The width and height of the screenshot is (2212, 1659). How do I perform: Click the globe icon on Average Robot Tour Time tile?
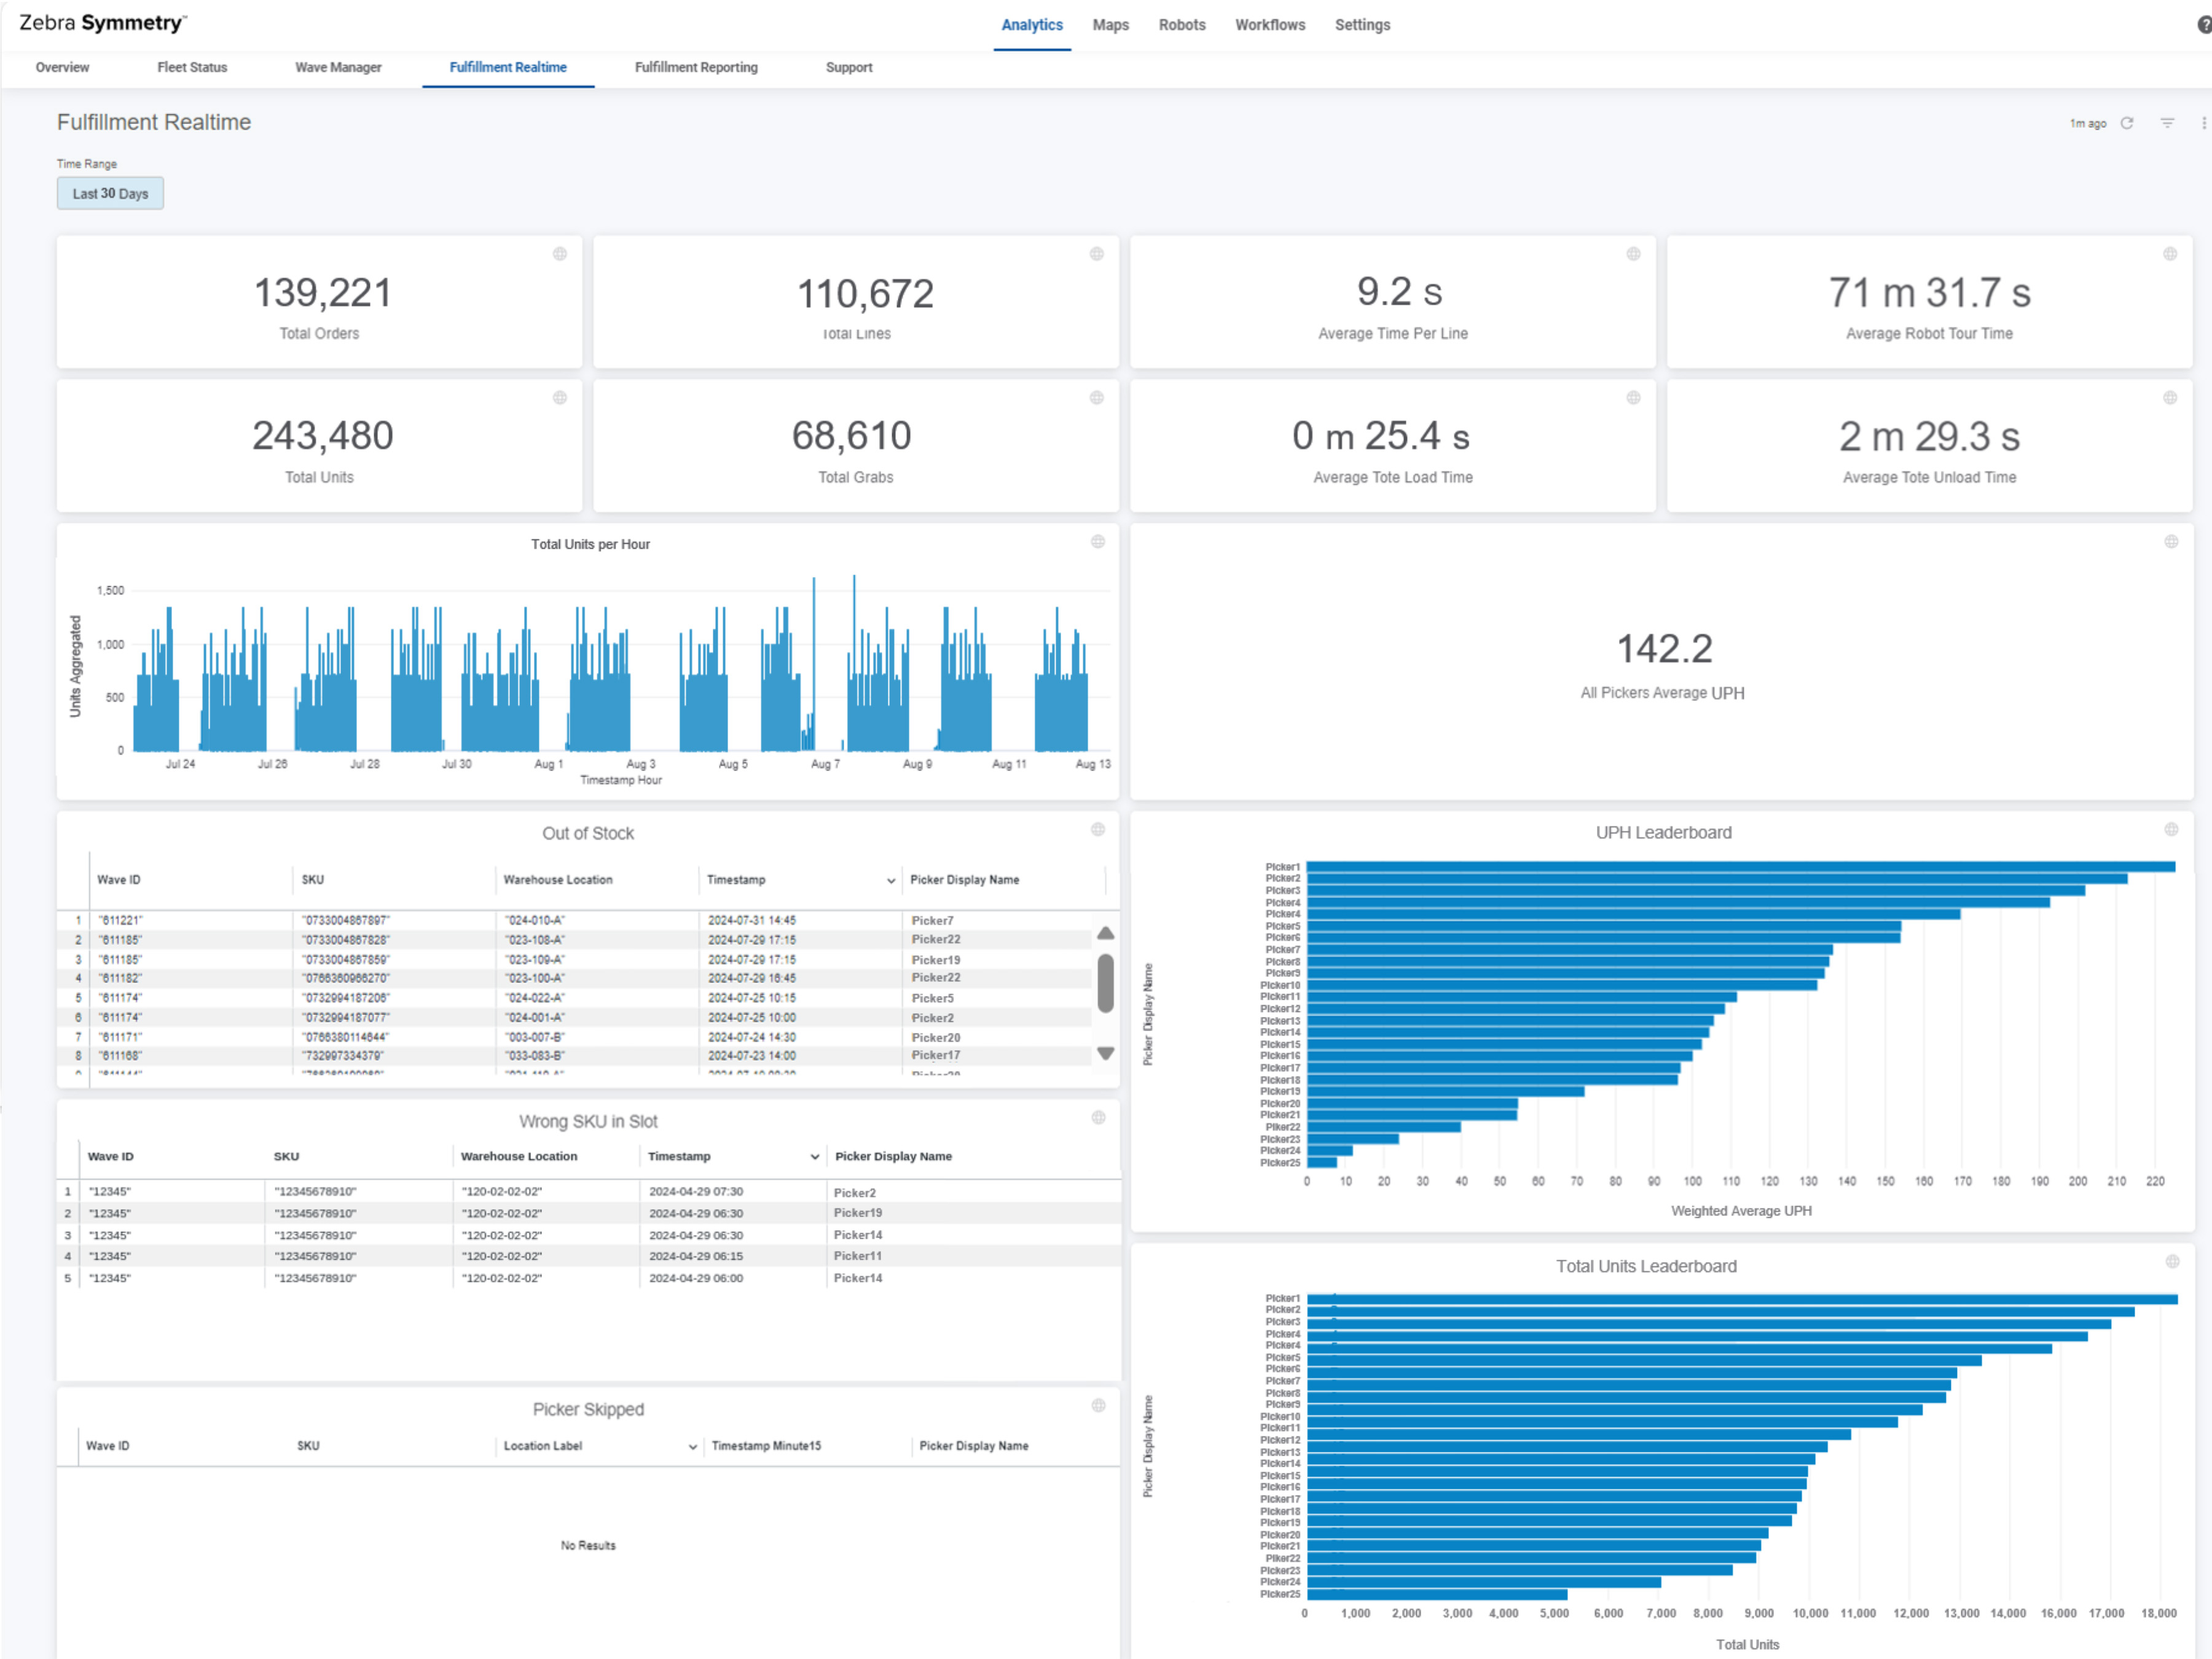pyautogui.click(x=2170, y=254)
